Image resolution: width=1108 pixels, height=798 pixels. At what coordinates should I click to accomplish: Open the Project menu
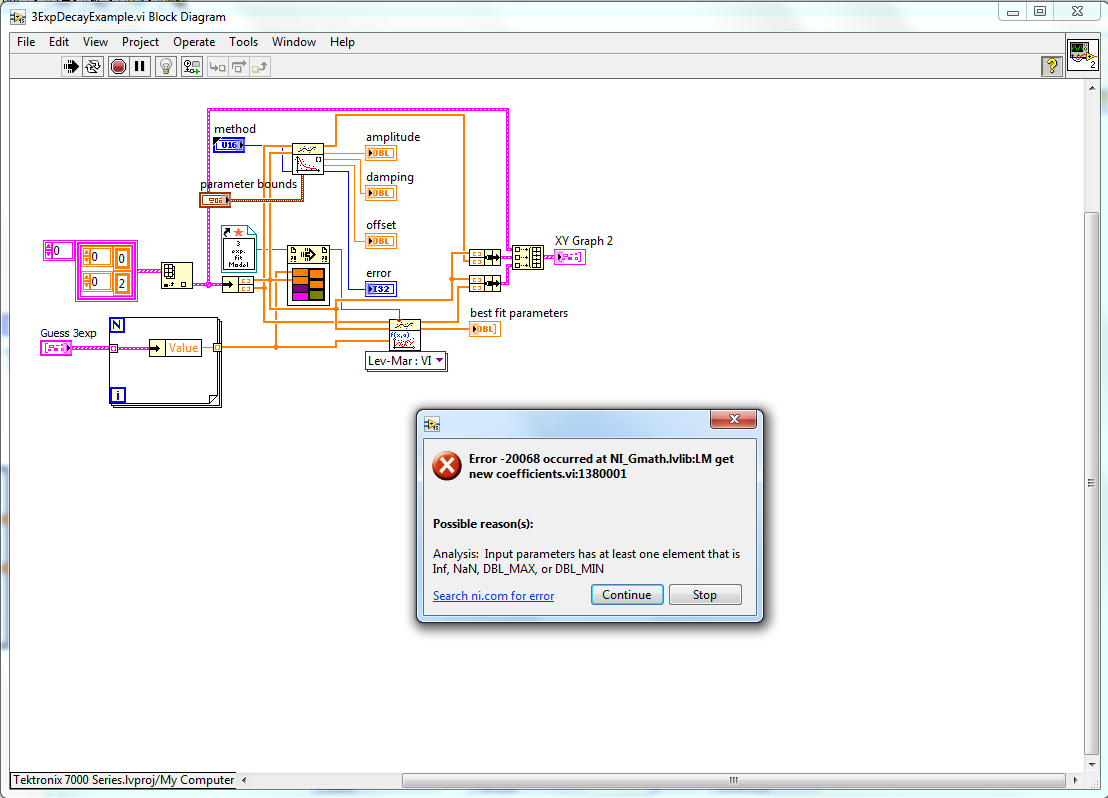(x=140, y=42)
